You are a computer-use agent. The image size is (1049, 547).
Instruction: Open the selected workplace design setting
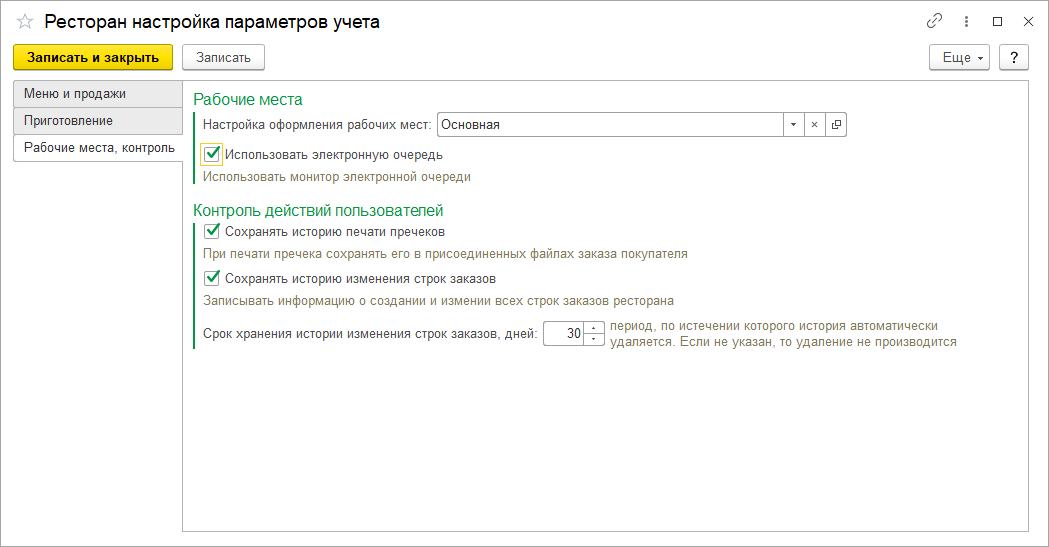point(836,125)
